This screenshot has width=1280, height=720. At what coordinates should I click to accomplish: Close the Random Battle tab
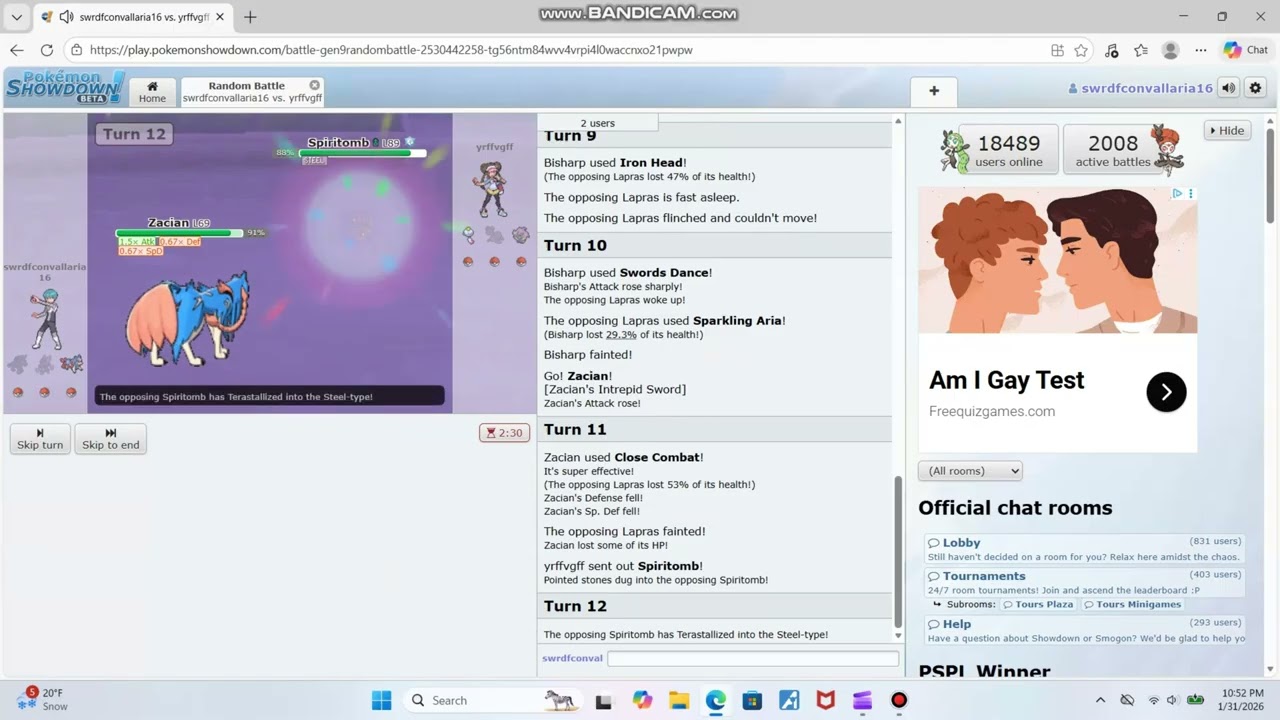[x=314, y=85]
